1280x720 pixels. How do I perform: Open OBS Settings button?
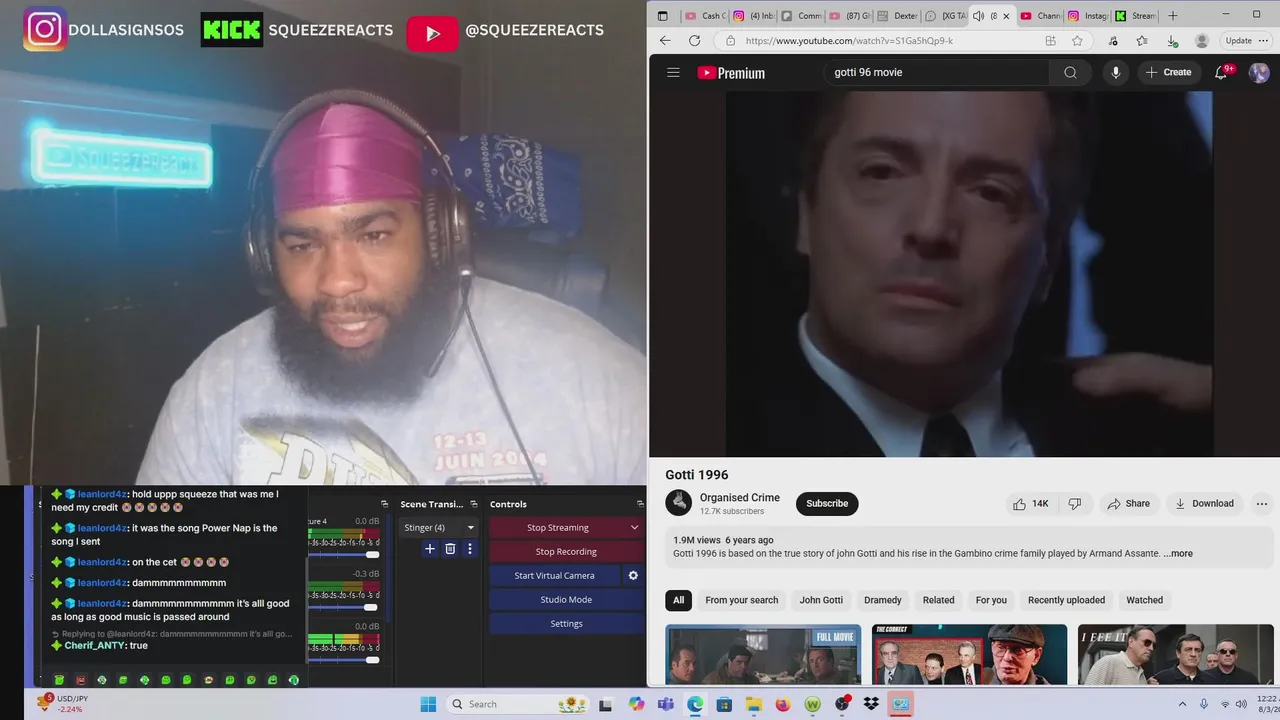pyautogui.click(x=566, y=624)
